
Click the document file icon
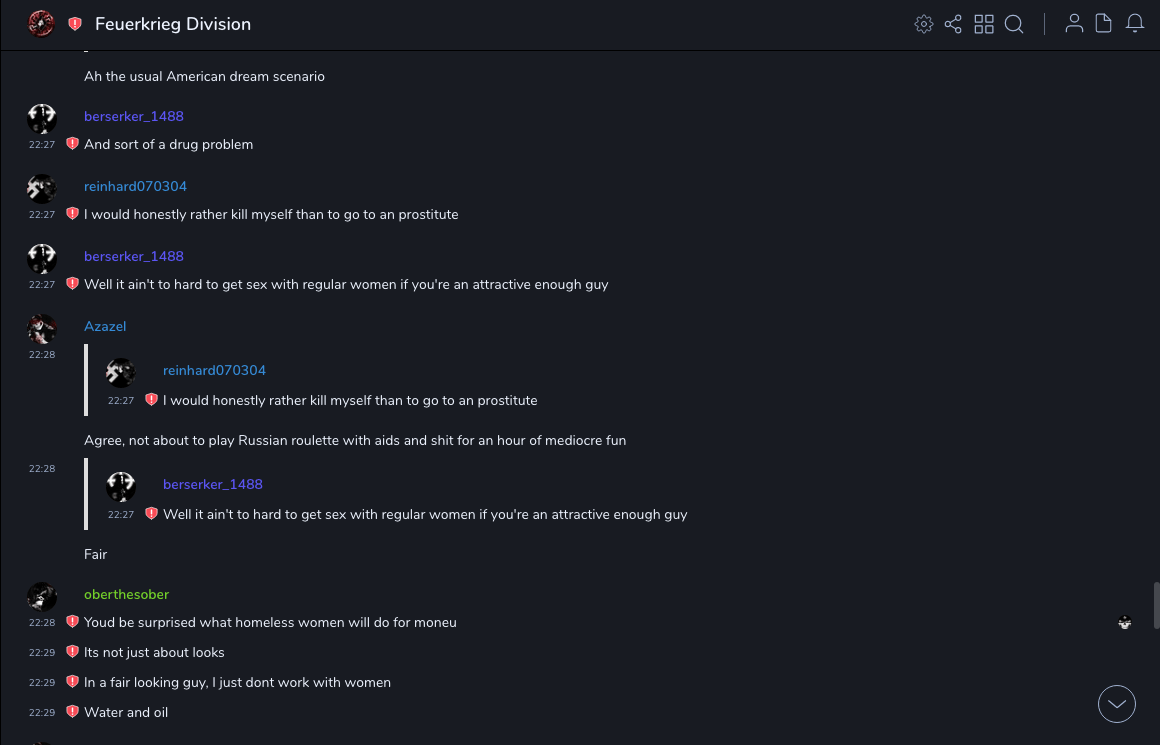tap(1104, 24)
